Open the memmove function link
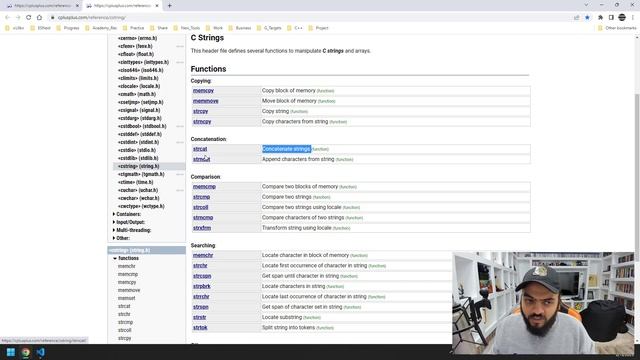This screenshot has width=640, height=360. pos(206,101)
